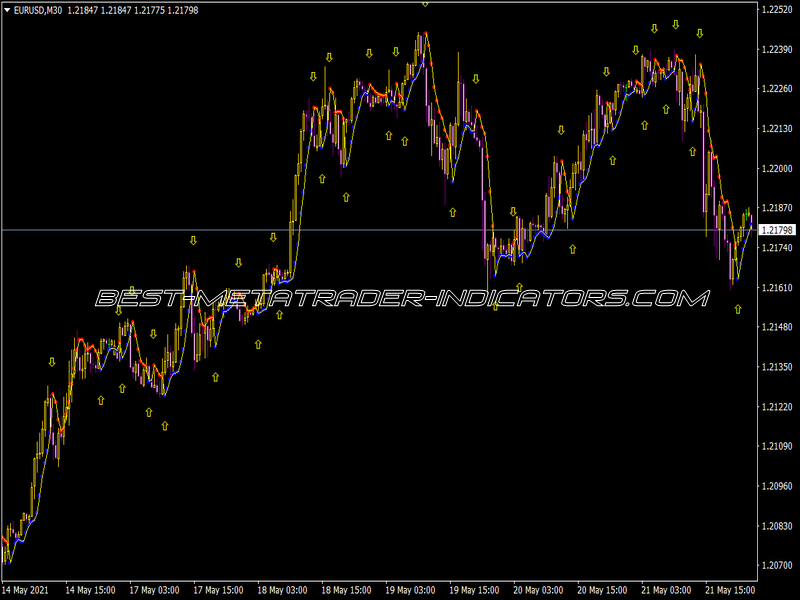Click the 19 May 15:00 time axis label
The width and height of the screenshot is (800, 600).
(474, 590)
